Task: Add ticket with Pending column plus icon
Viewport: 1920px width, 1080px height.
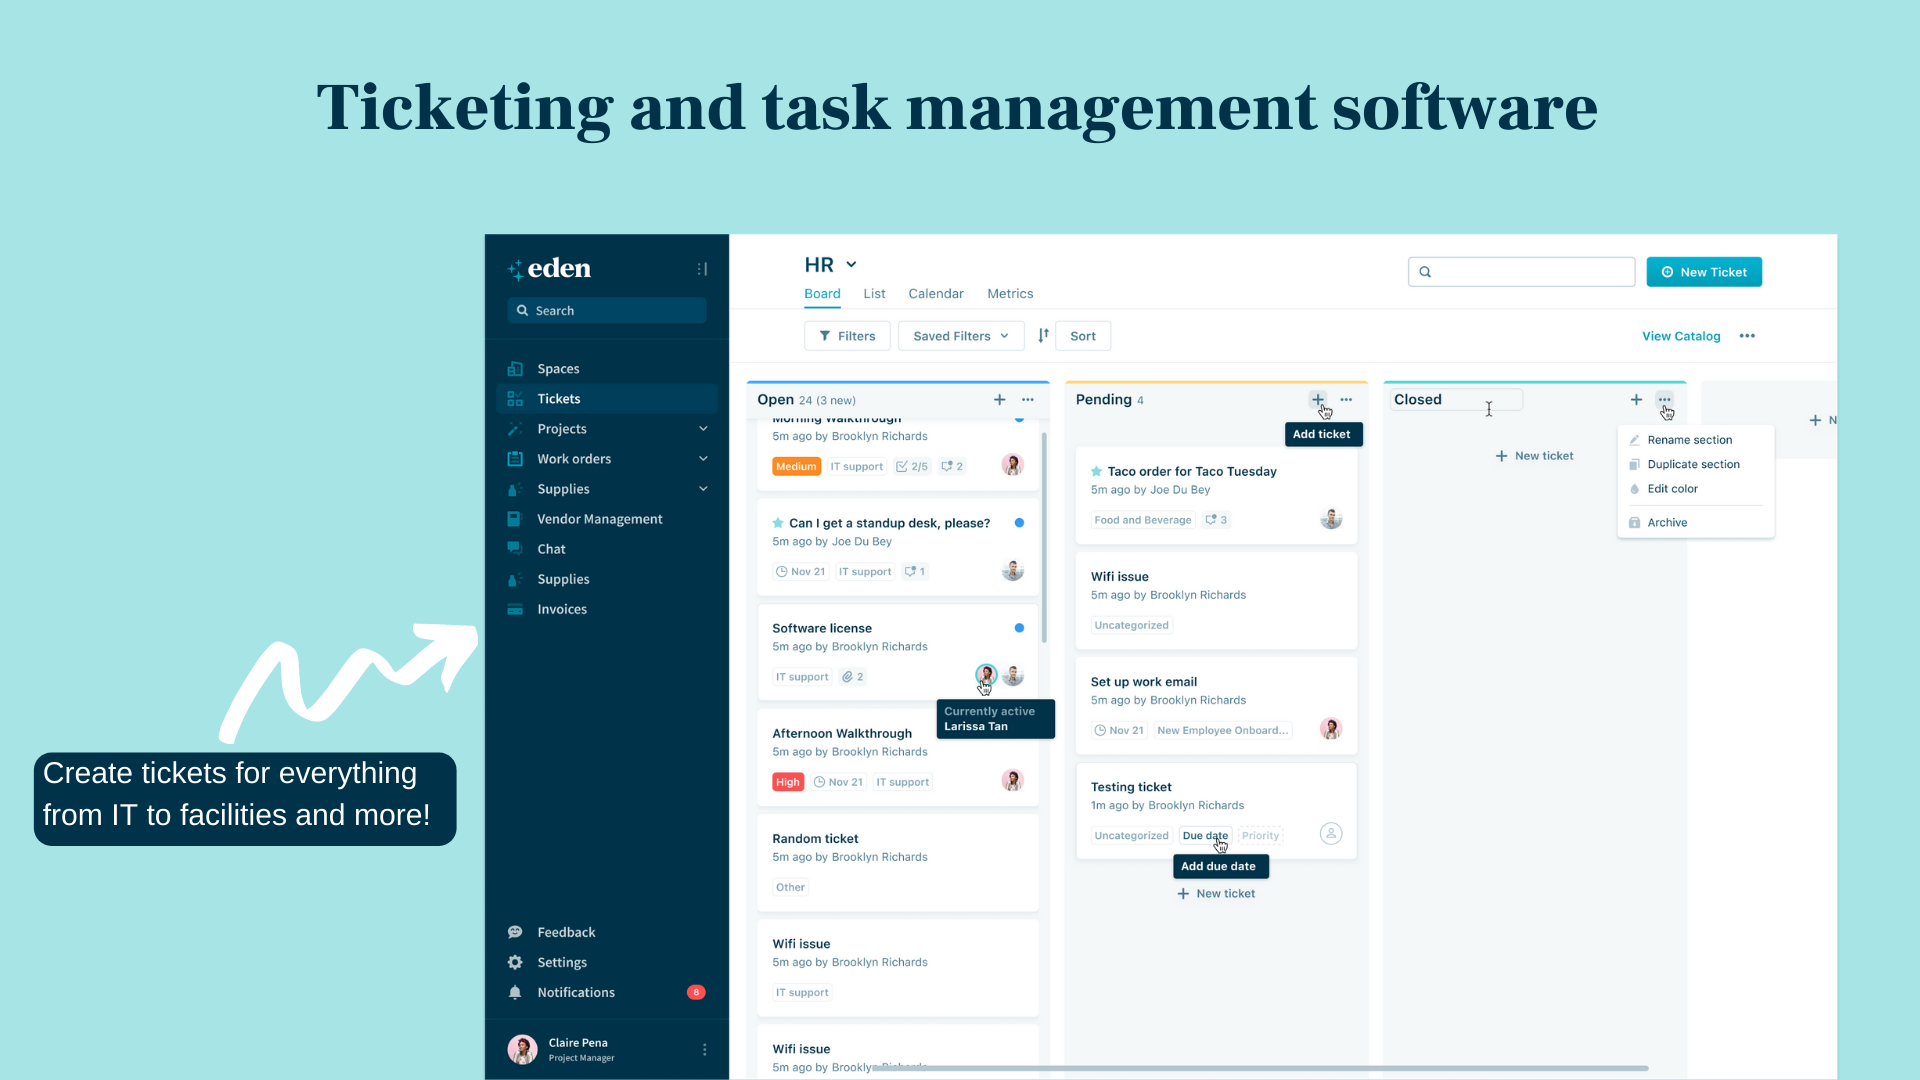Action: coord(1318,399)
